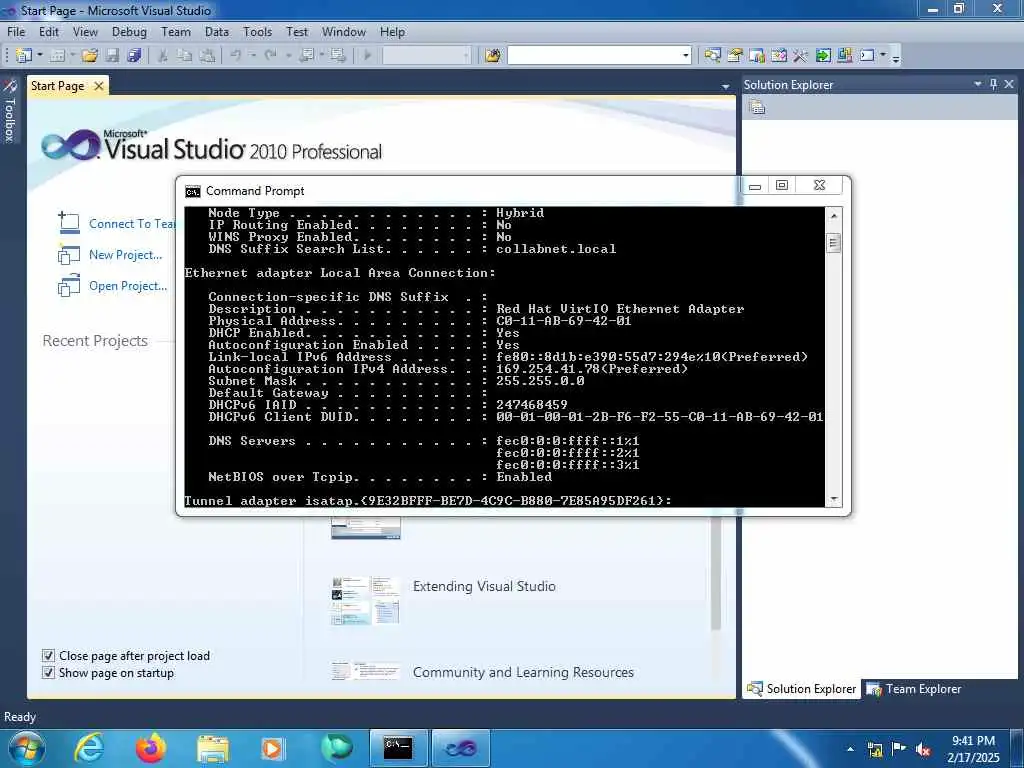
Task: Open the Team menu
Action: click(176, 31)
